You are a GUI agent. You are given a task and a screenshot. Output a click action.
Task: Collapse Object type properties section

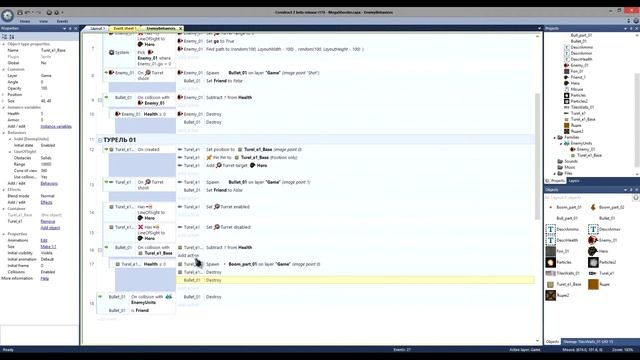[4, 44]
